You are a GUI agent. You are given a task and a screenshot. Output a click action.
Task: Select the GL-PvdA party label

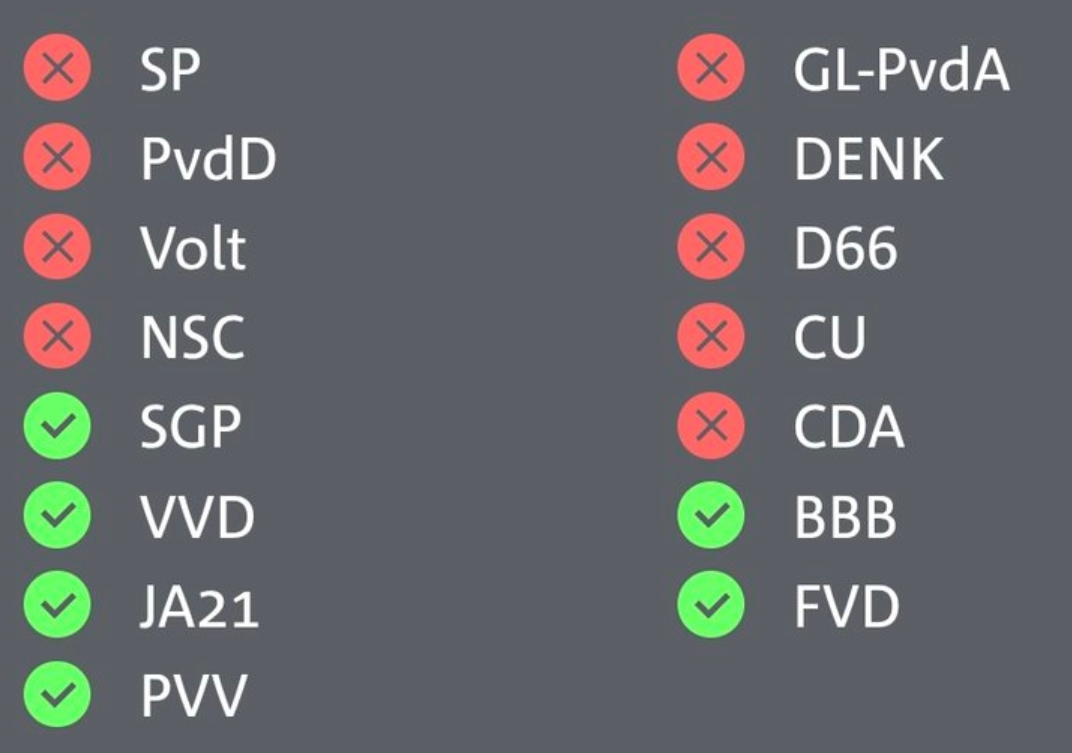902,69
